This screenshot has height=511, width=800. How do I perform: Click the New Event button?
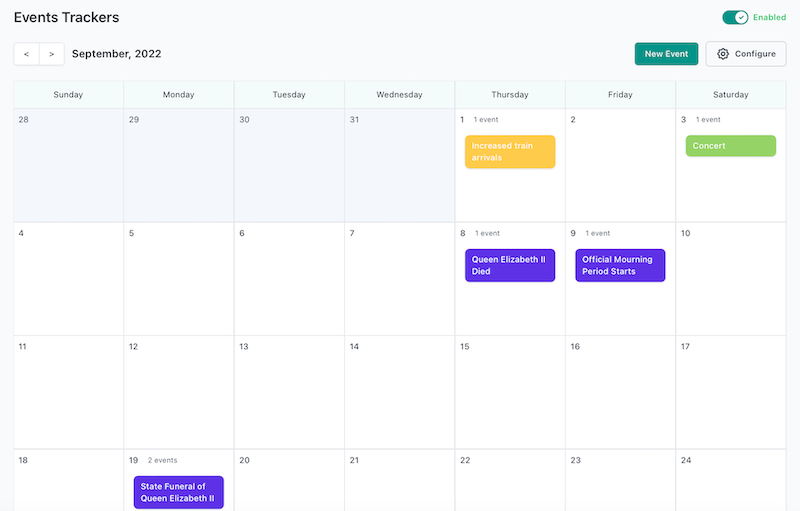click(666, 54)
